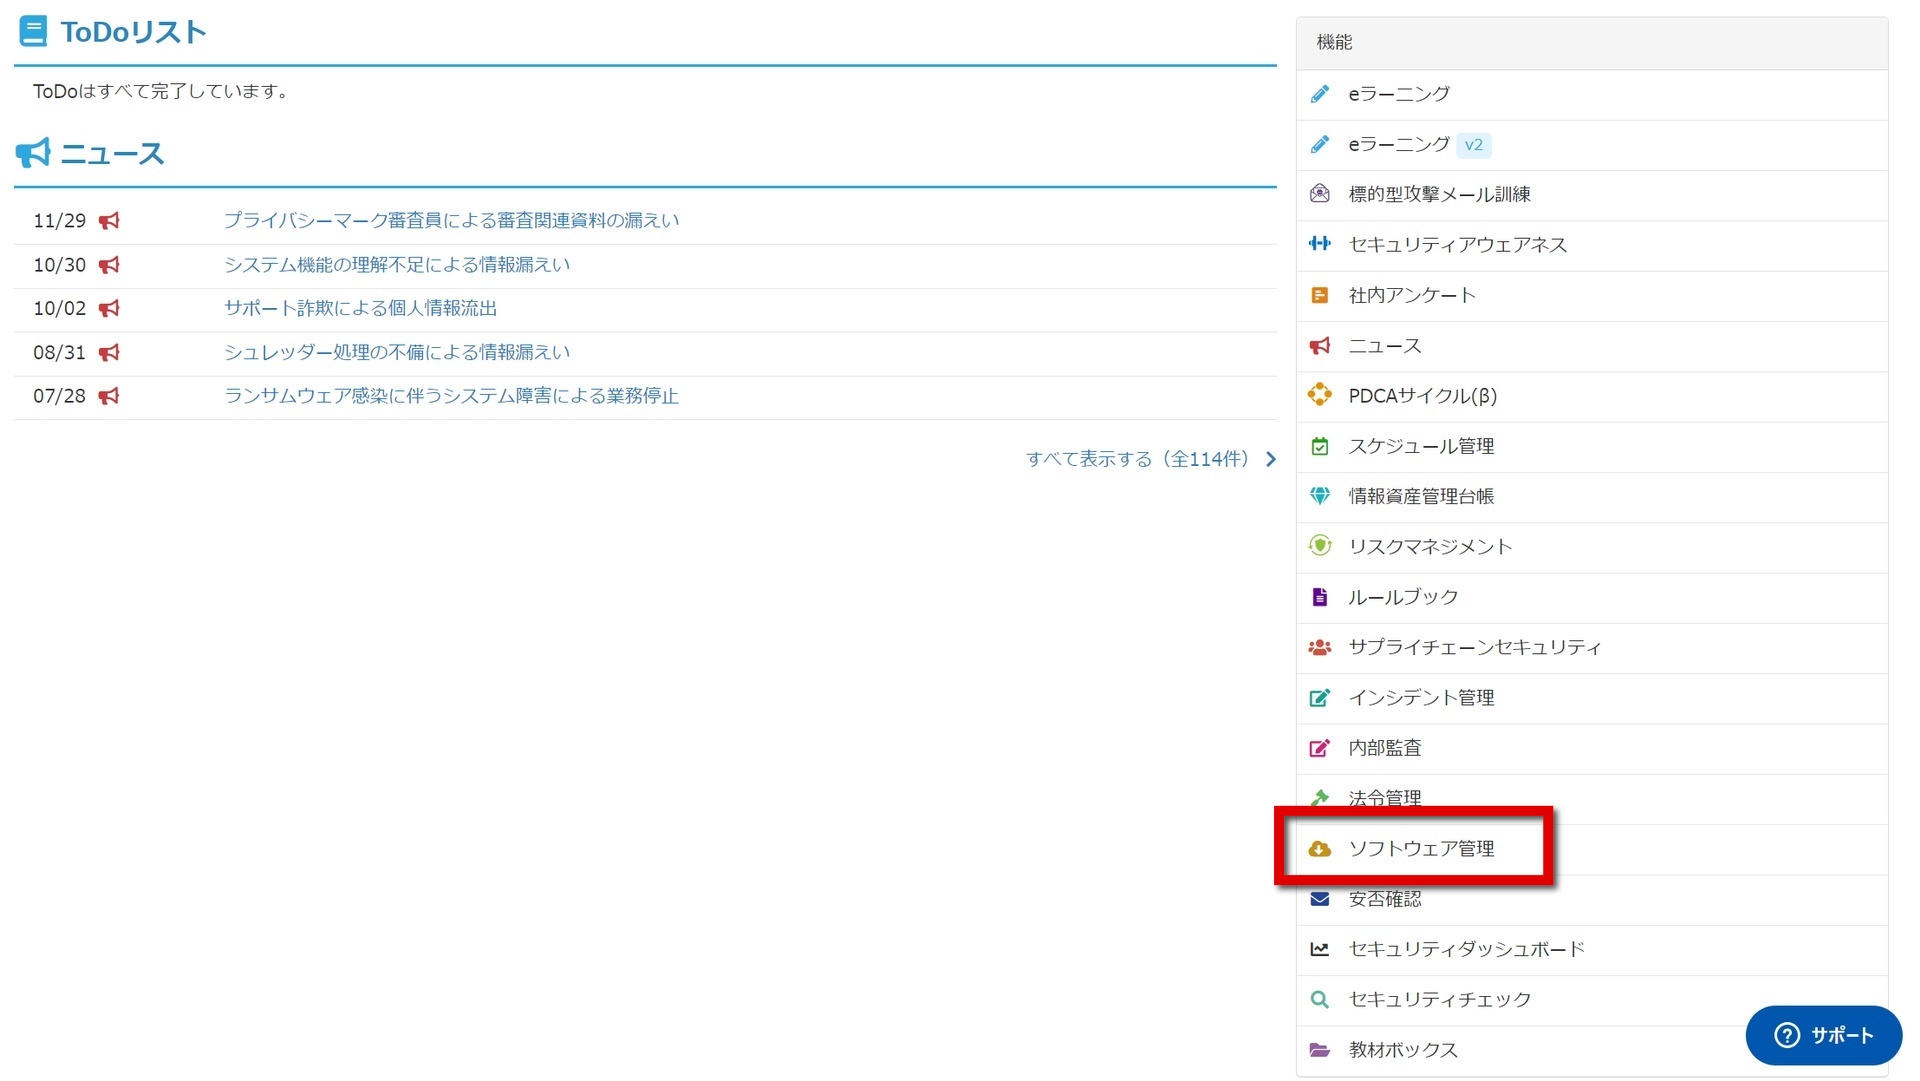Click the megaphone icon on the 10/30 news row
The image size is (1920, 1081).
[109, 265]
